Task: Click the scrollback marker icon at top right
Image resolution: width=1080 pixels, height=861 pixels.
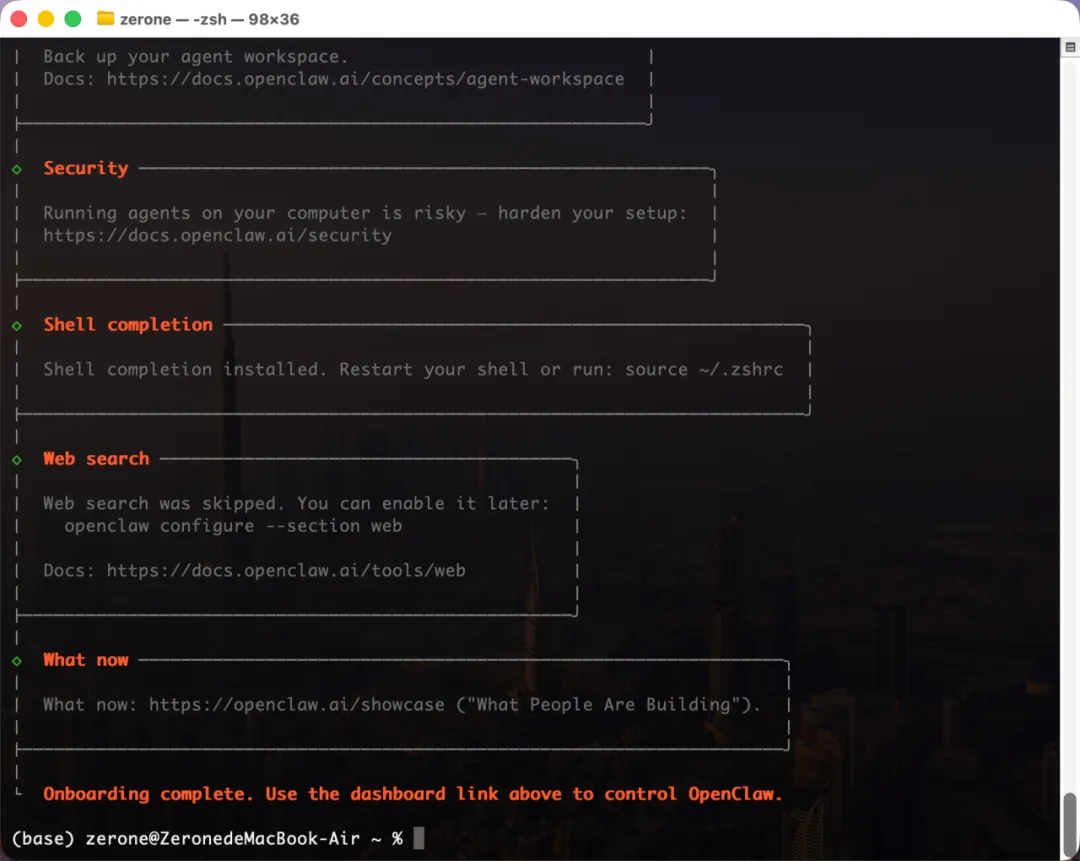Action: tap(1070, 48)
